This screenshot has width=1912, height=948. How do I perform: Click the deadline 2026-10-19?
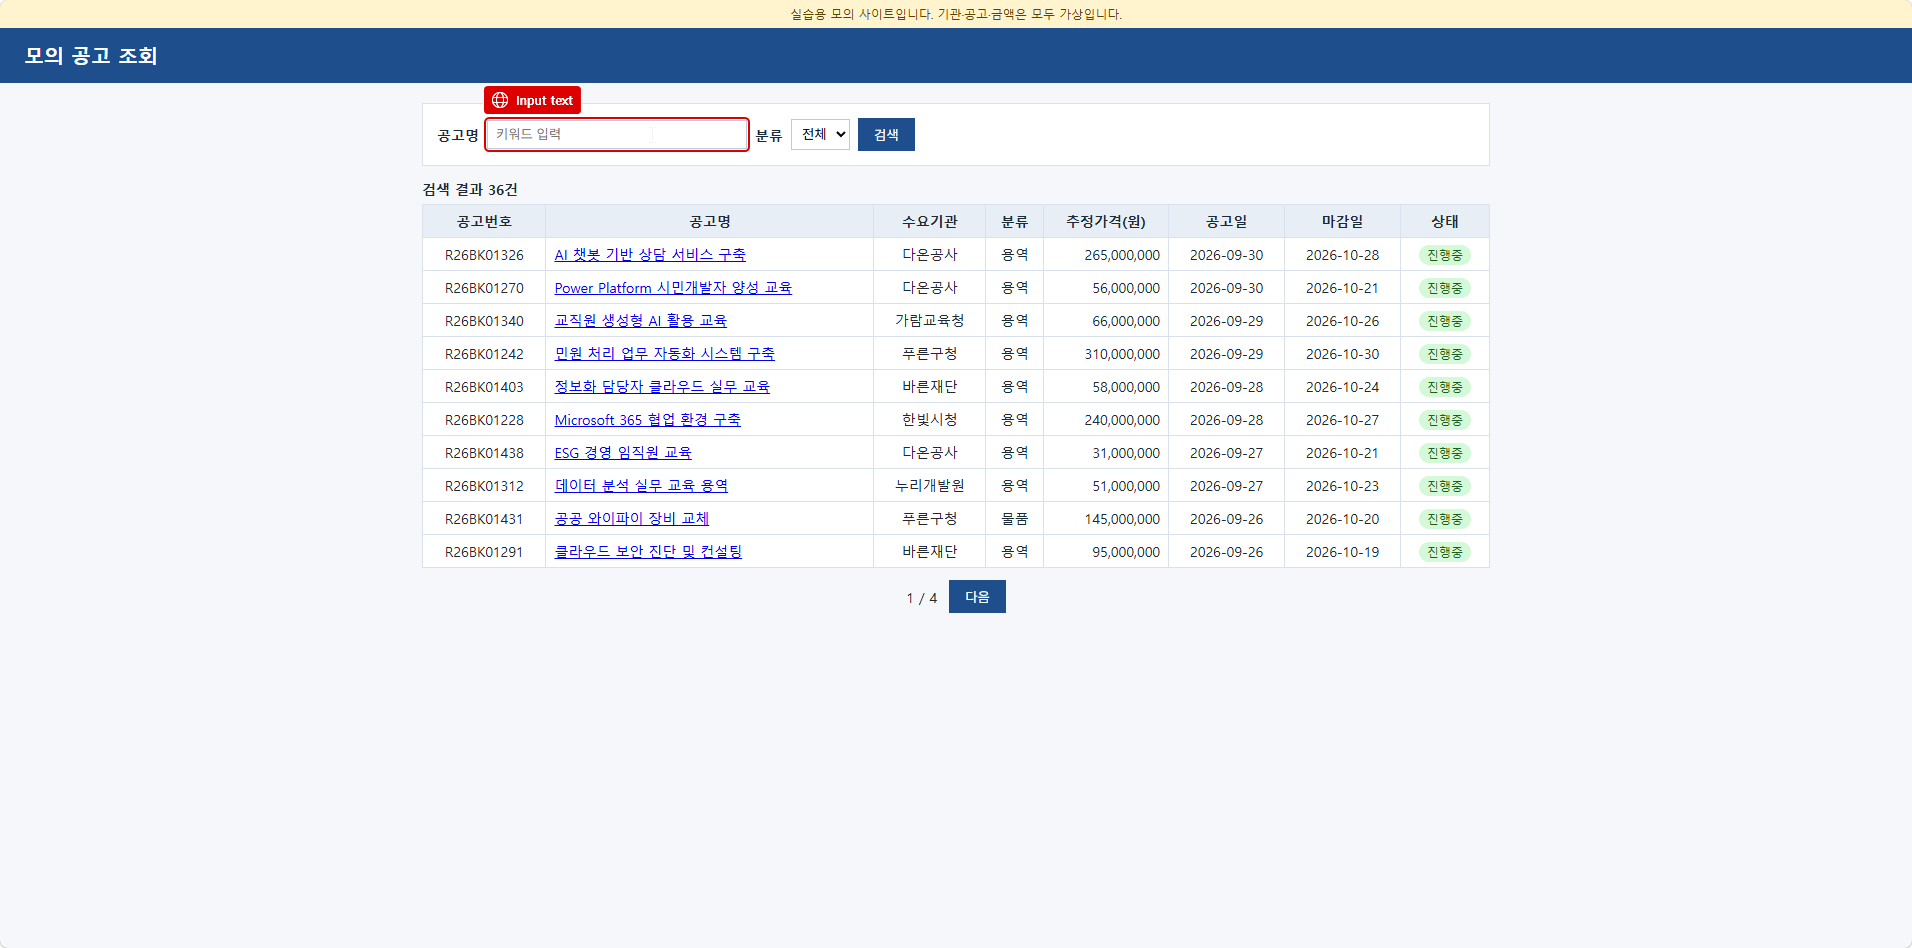1342,552
